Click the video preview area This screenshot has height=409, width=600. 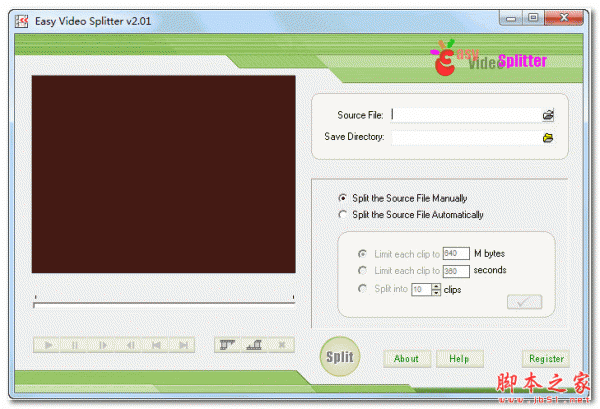(x=163, y=174)
